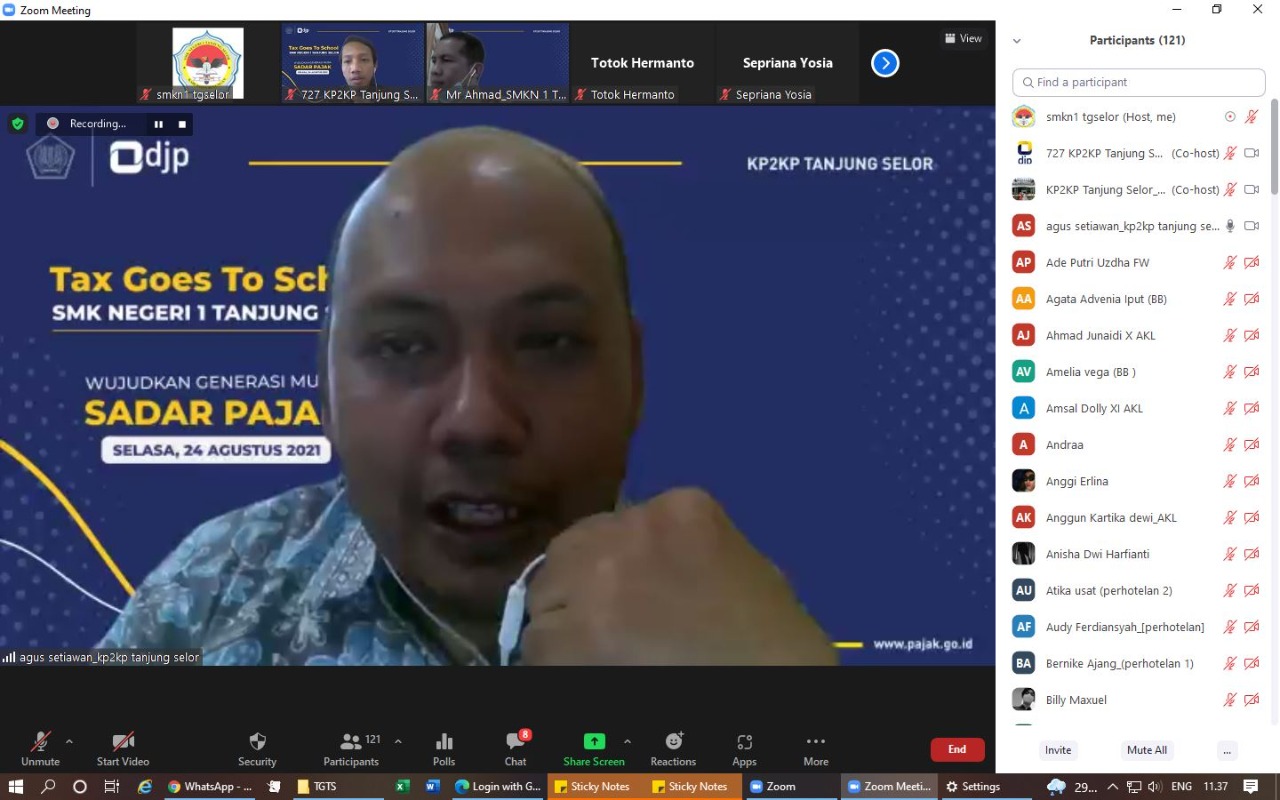
Task: Open the Apps panel
Action: [744, 742]
